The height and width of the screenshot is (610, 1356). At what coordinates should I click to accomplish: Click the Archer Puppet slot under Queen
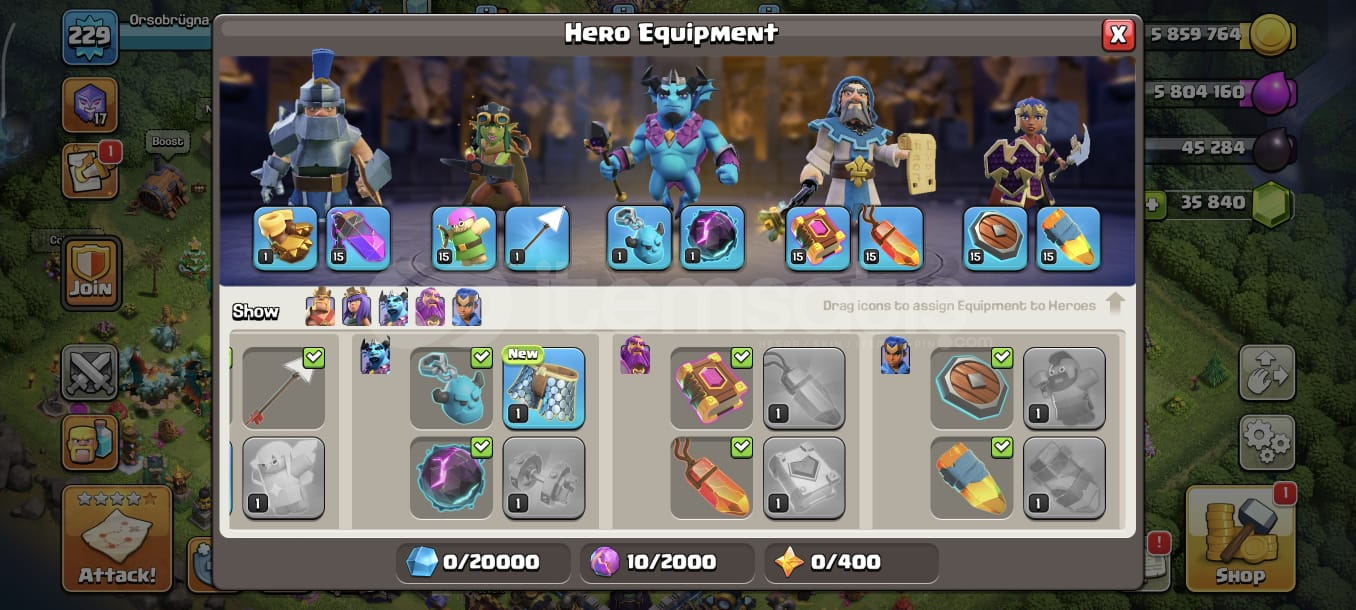pyautogui.click(x=464, y=238)
